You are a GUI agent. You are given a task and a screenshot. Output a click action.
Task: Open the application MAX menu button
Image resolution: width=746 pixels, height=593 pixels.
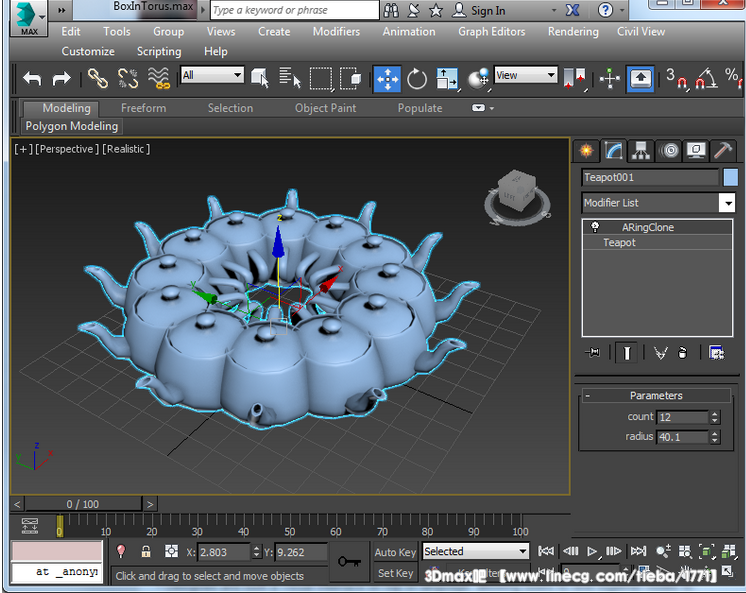click(29, 18)
